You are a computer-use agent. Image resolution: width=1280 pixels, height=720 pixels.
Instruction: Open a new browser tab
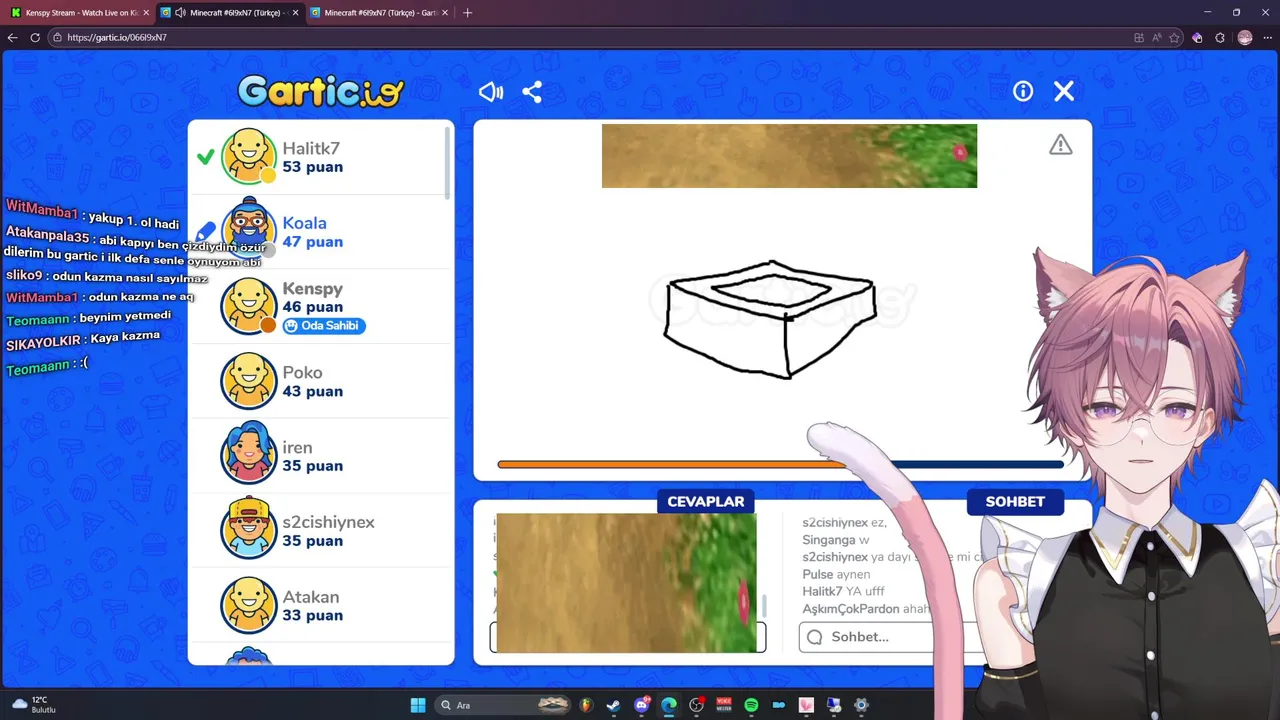pos(467,13)
